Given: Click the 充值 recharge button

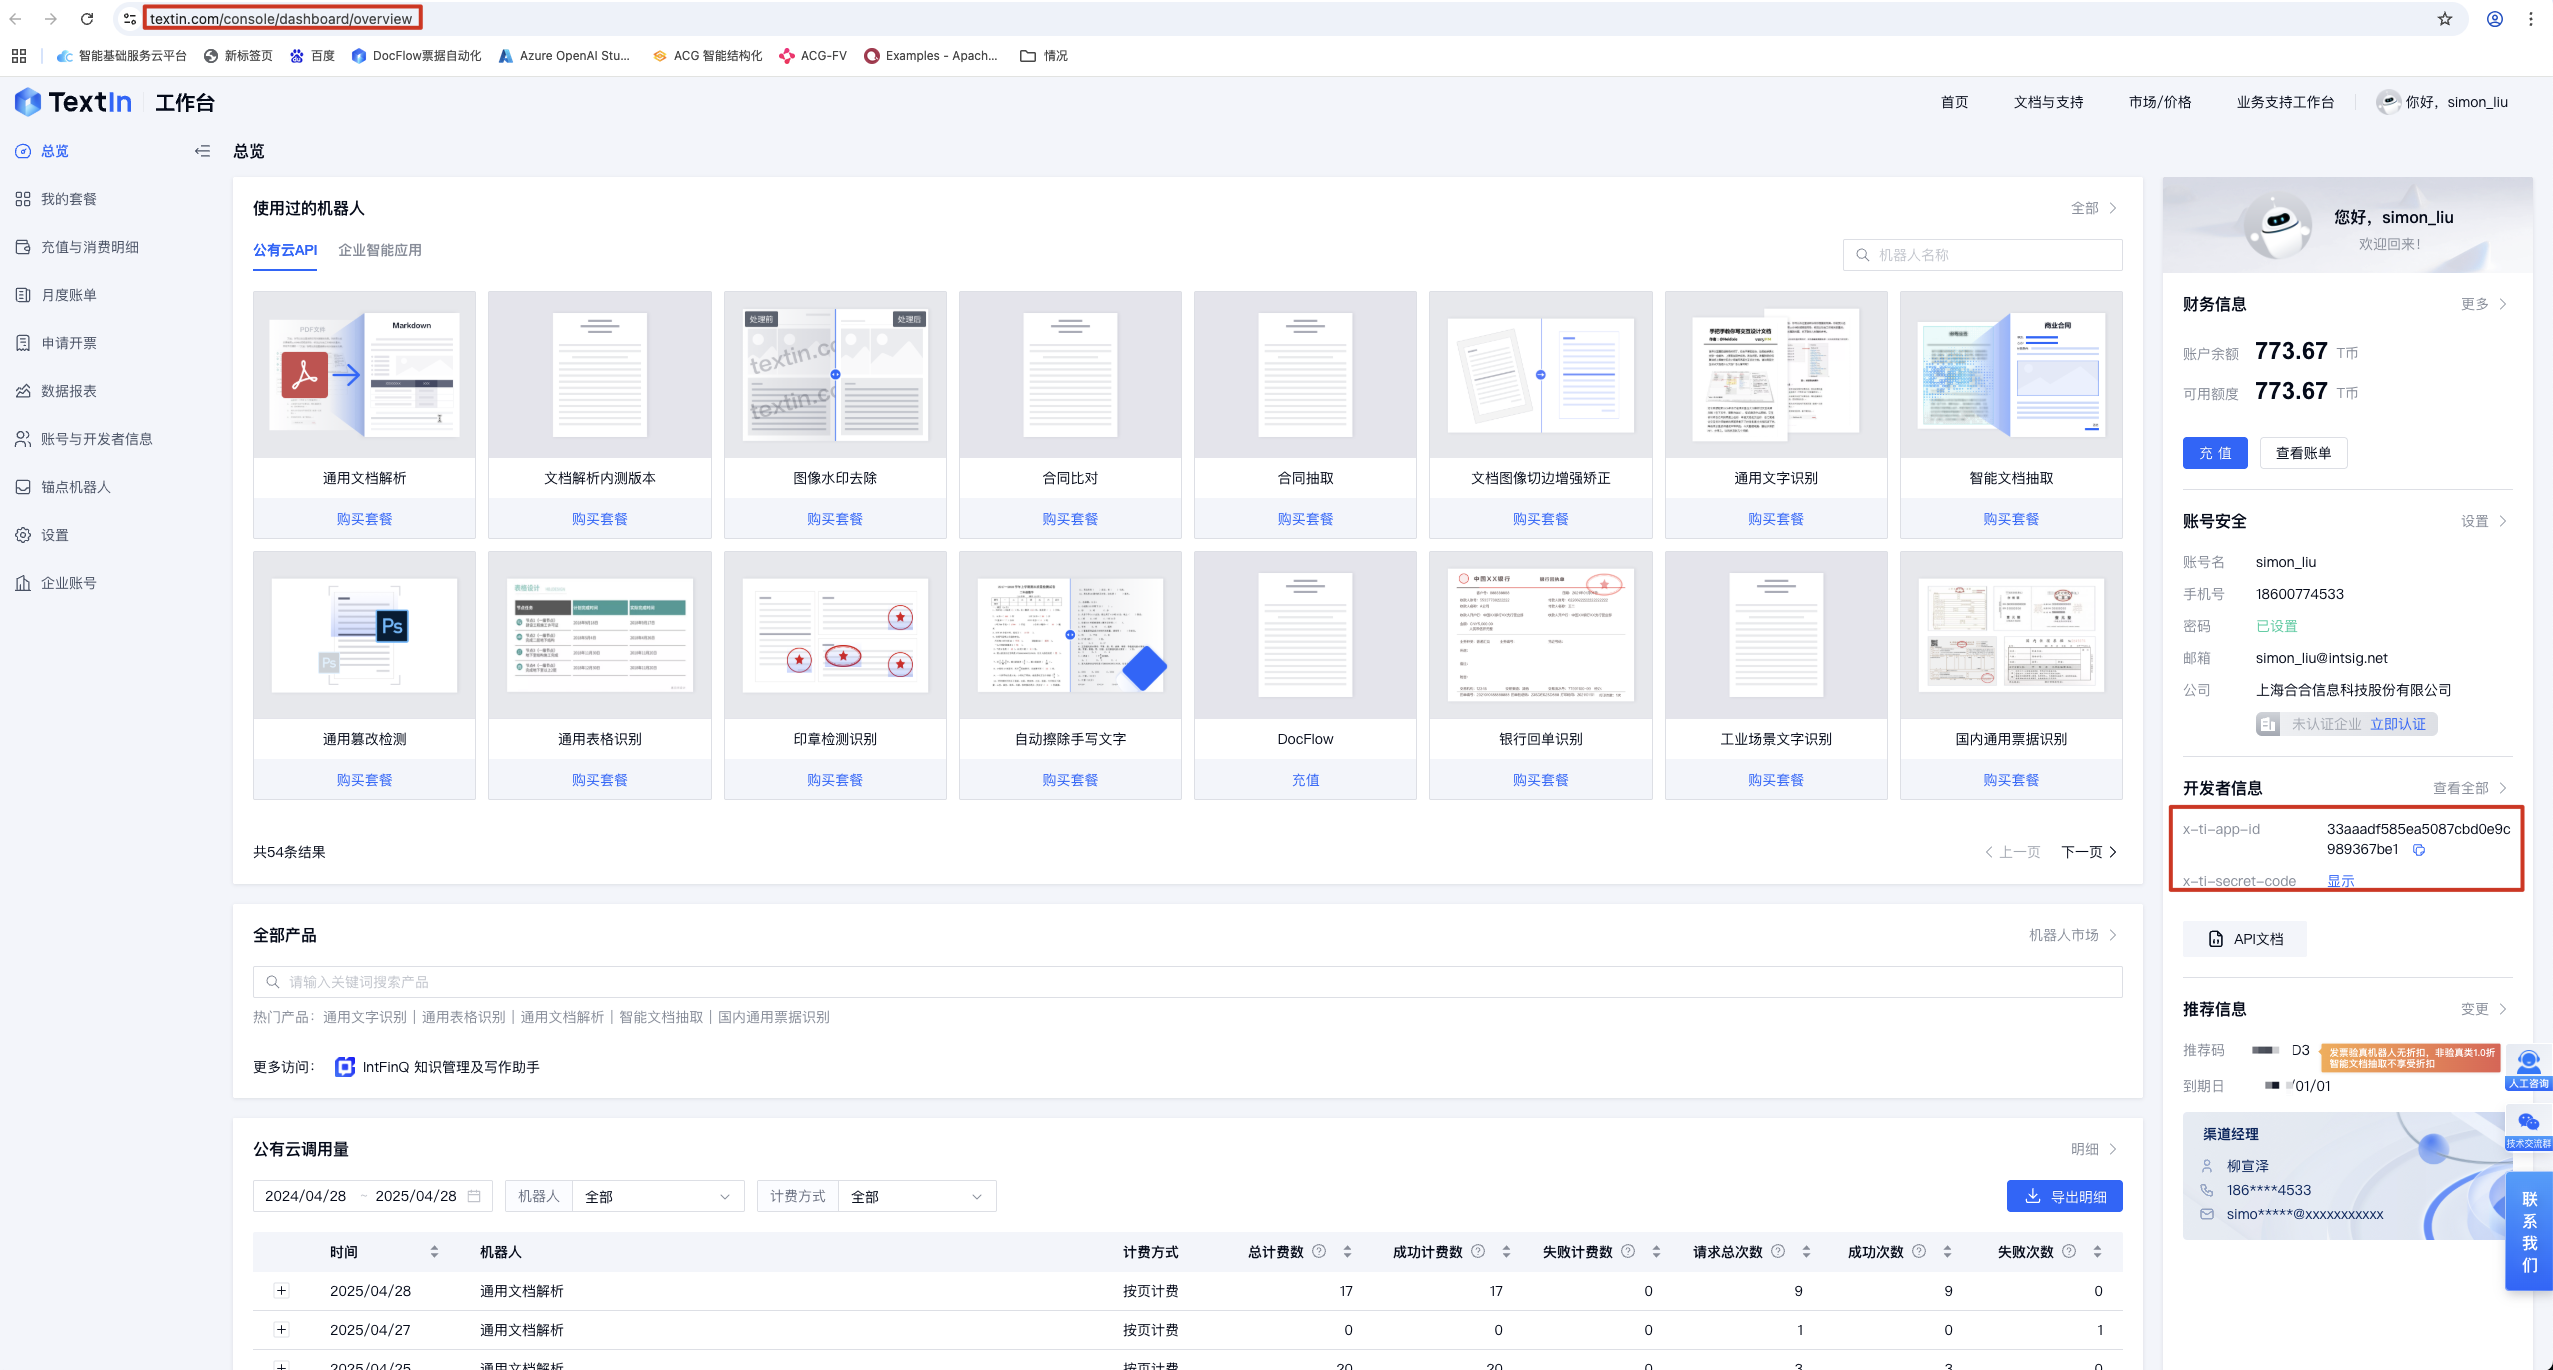Looking at the screenshot, I should pyautogui.click(x=2214, y=453).
